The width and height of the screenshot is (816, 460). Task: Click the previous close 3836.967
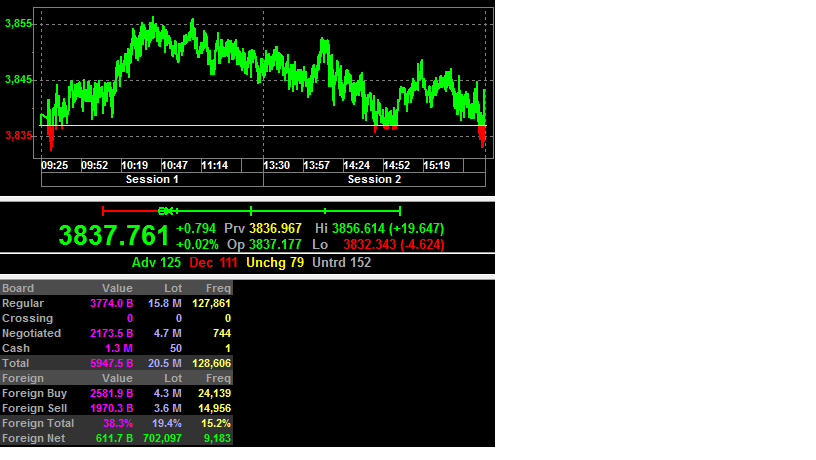coord(275,228)
